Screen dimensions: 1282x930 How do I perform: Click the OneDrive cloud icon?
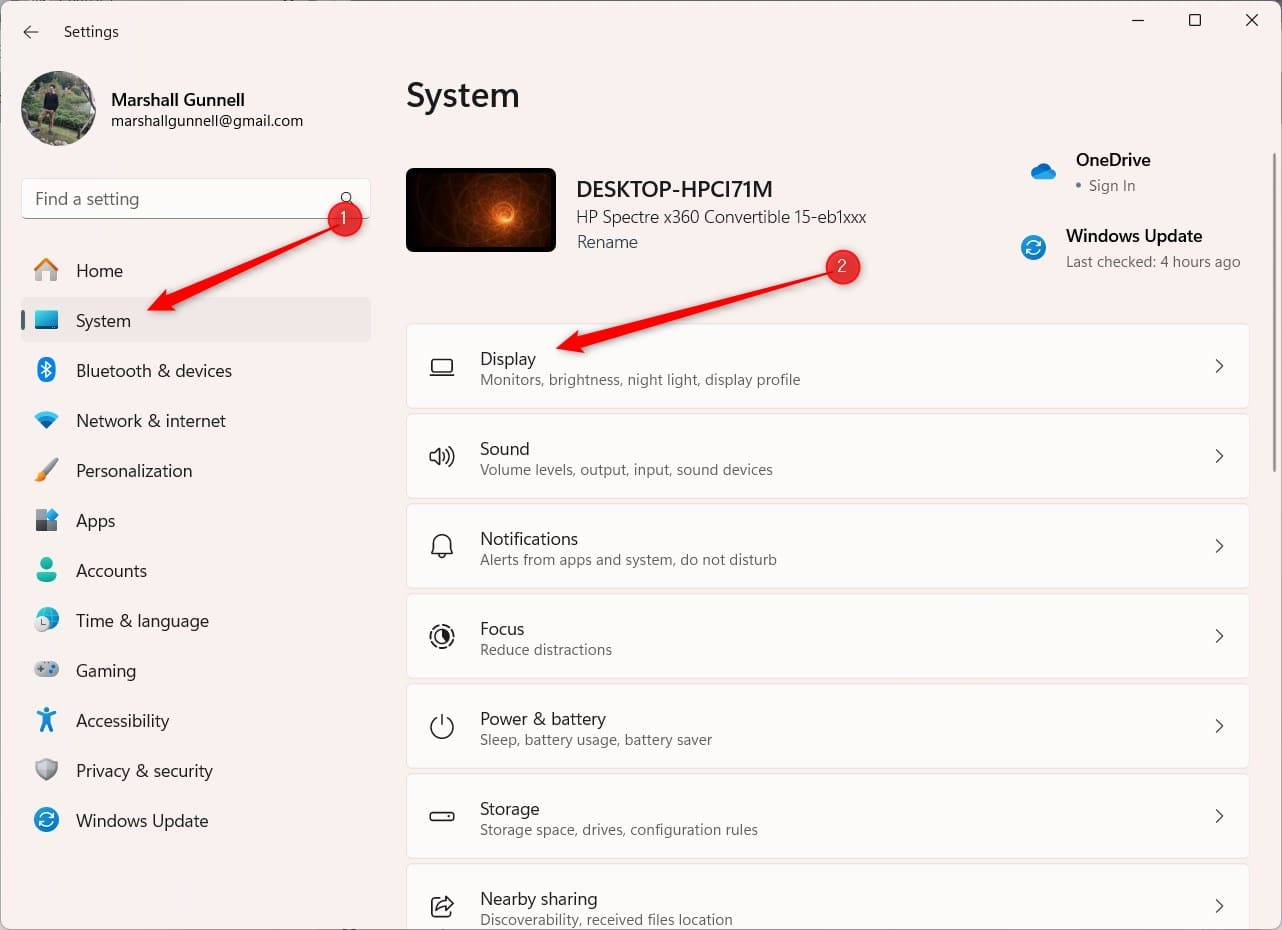click(1043, 172)
